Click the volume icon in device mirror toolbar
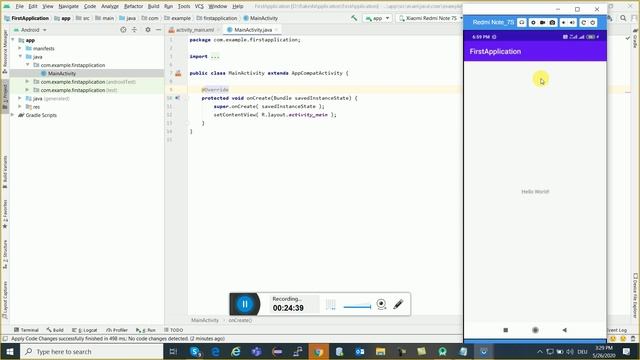 [572, 22]
